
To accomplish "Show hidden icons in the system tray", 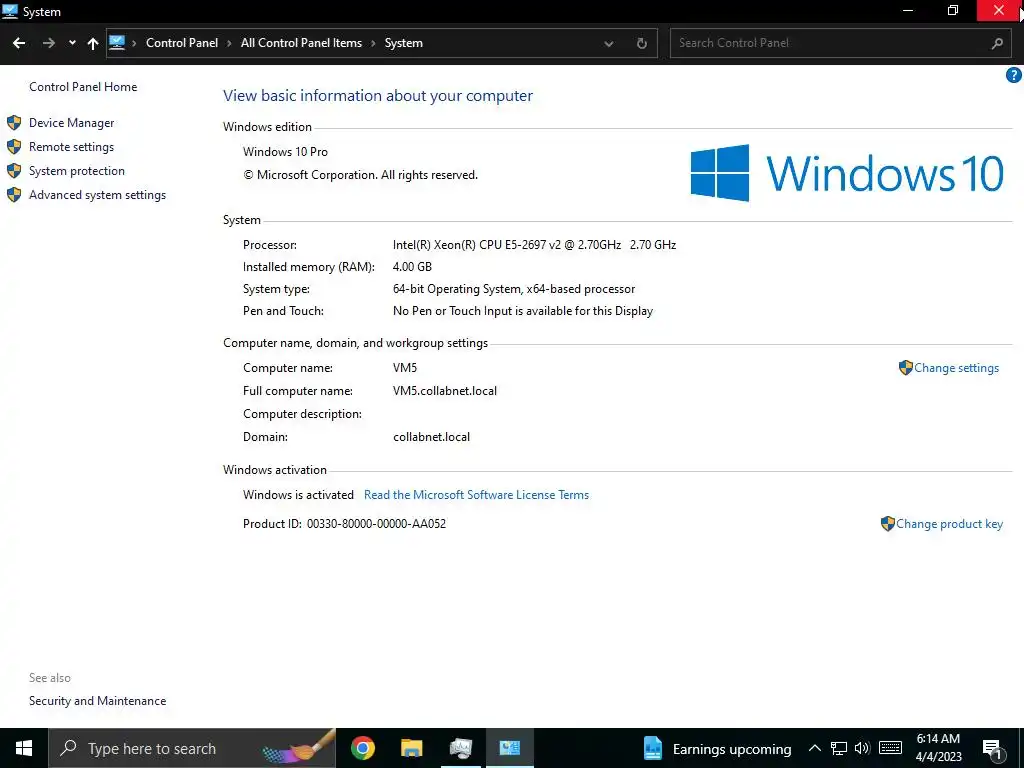I will 814,748.
